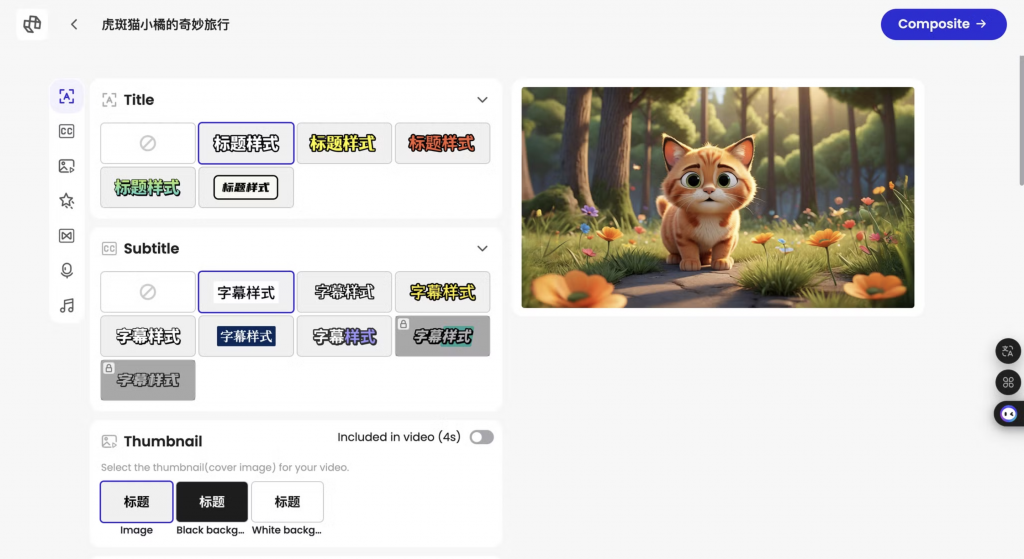Open the chat assistant floating icon

1009,414
